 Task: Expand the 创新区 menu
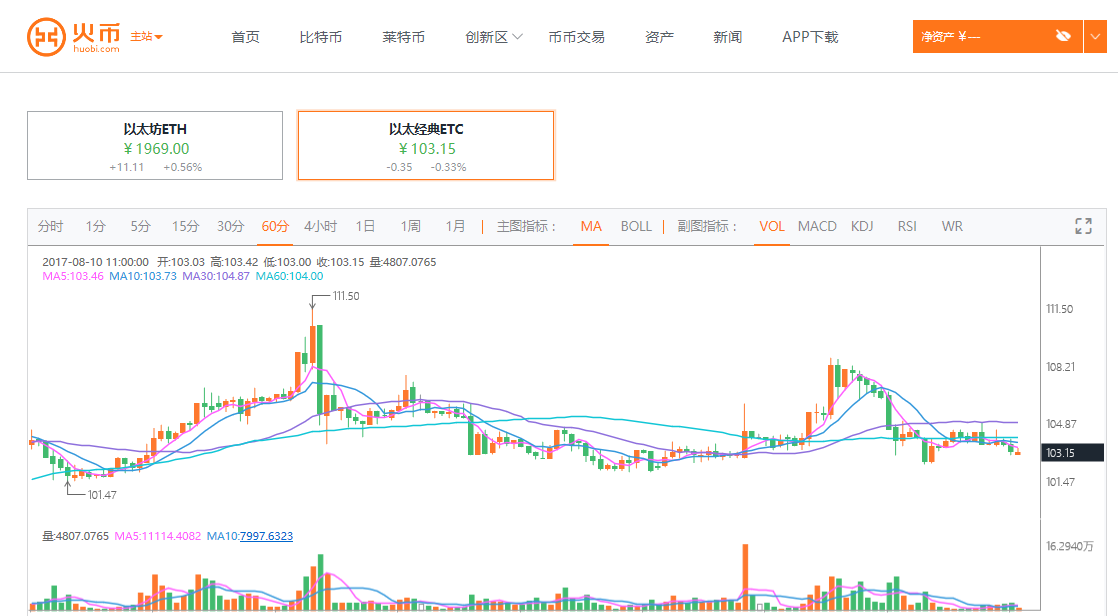[494, 37]
